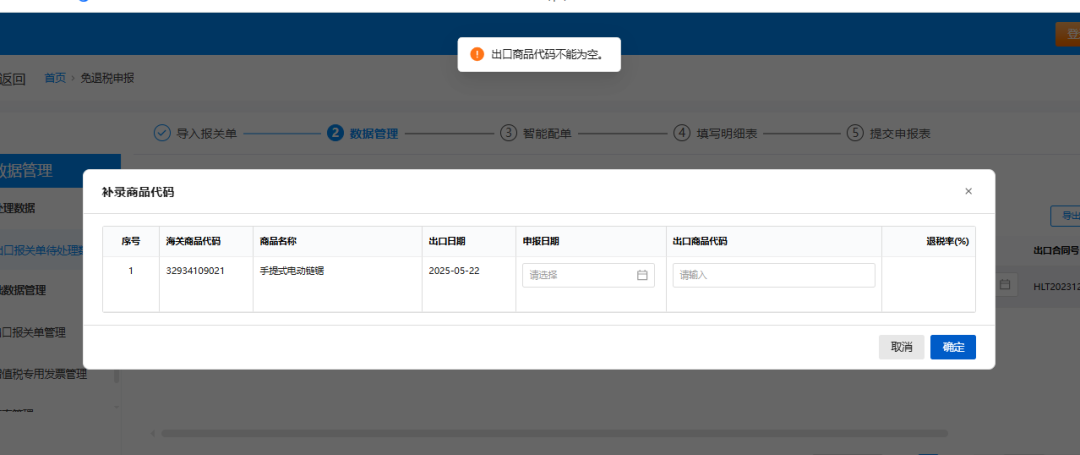
Task: Go to step 提交申报表
Action: point(889,133)
